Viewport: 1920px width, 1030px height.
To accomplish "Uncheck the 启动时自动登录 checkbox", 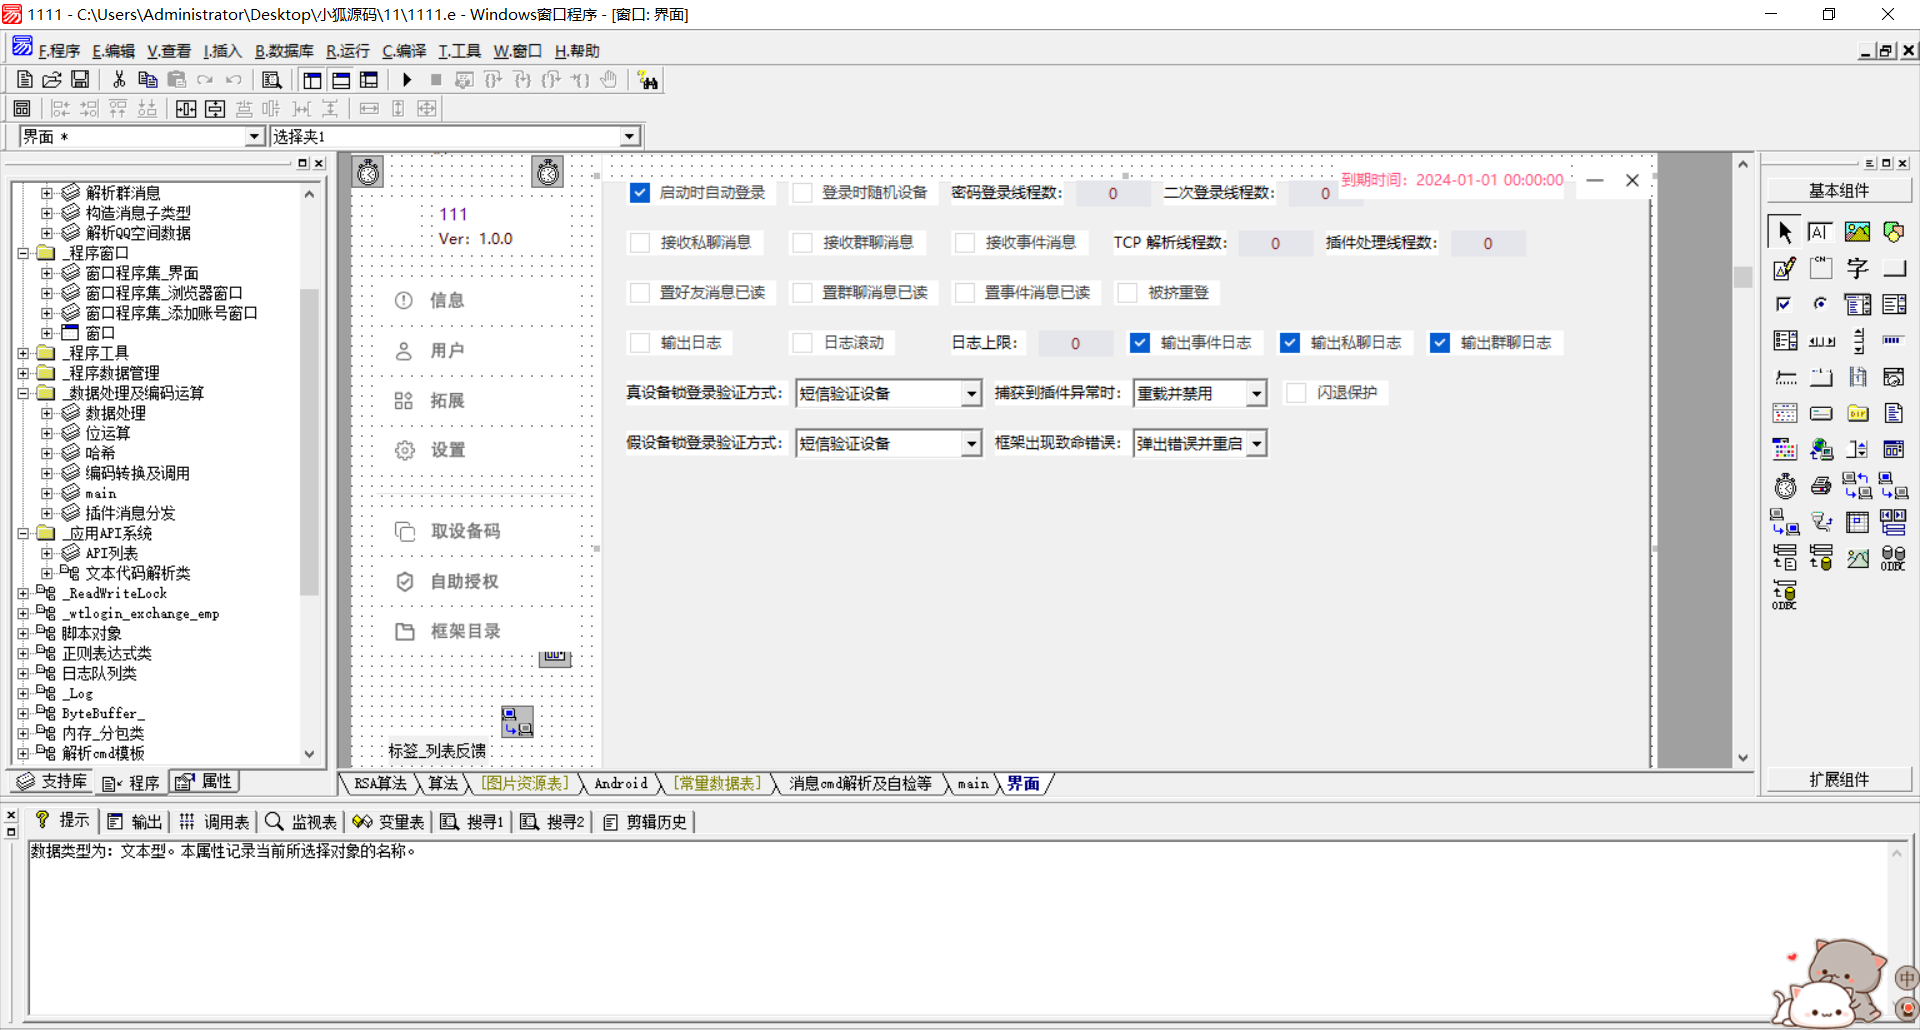I will (x=640, y=193).
